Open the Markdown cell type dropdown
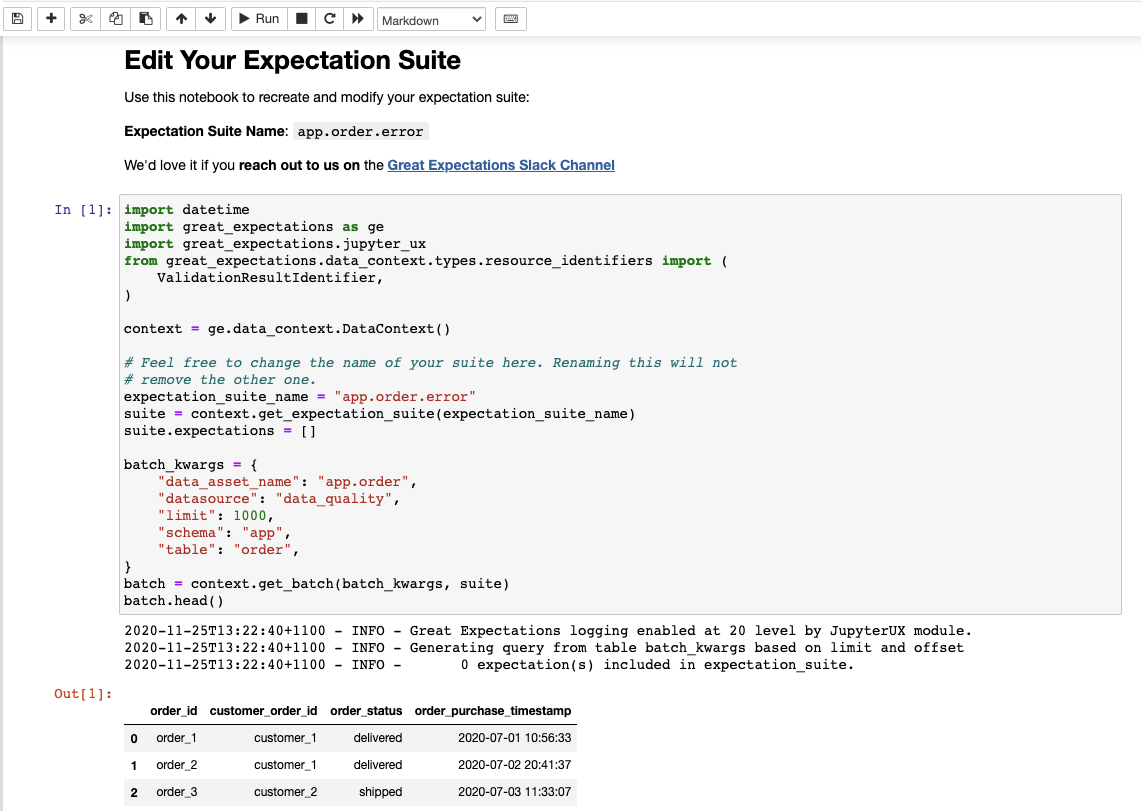The image size is (1141, 811). (x=432, y=20)
